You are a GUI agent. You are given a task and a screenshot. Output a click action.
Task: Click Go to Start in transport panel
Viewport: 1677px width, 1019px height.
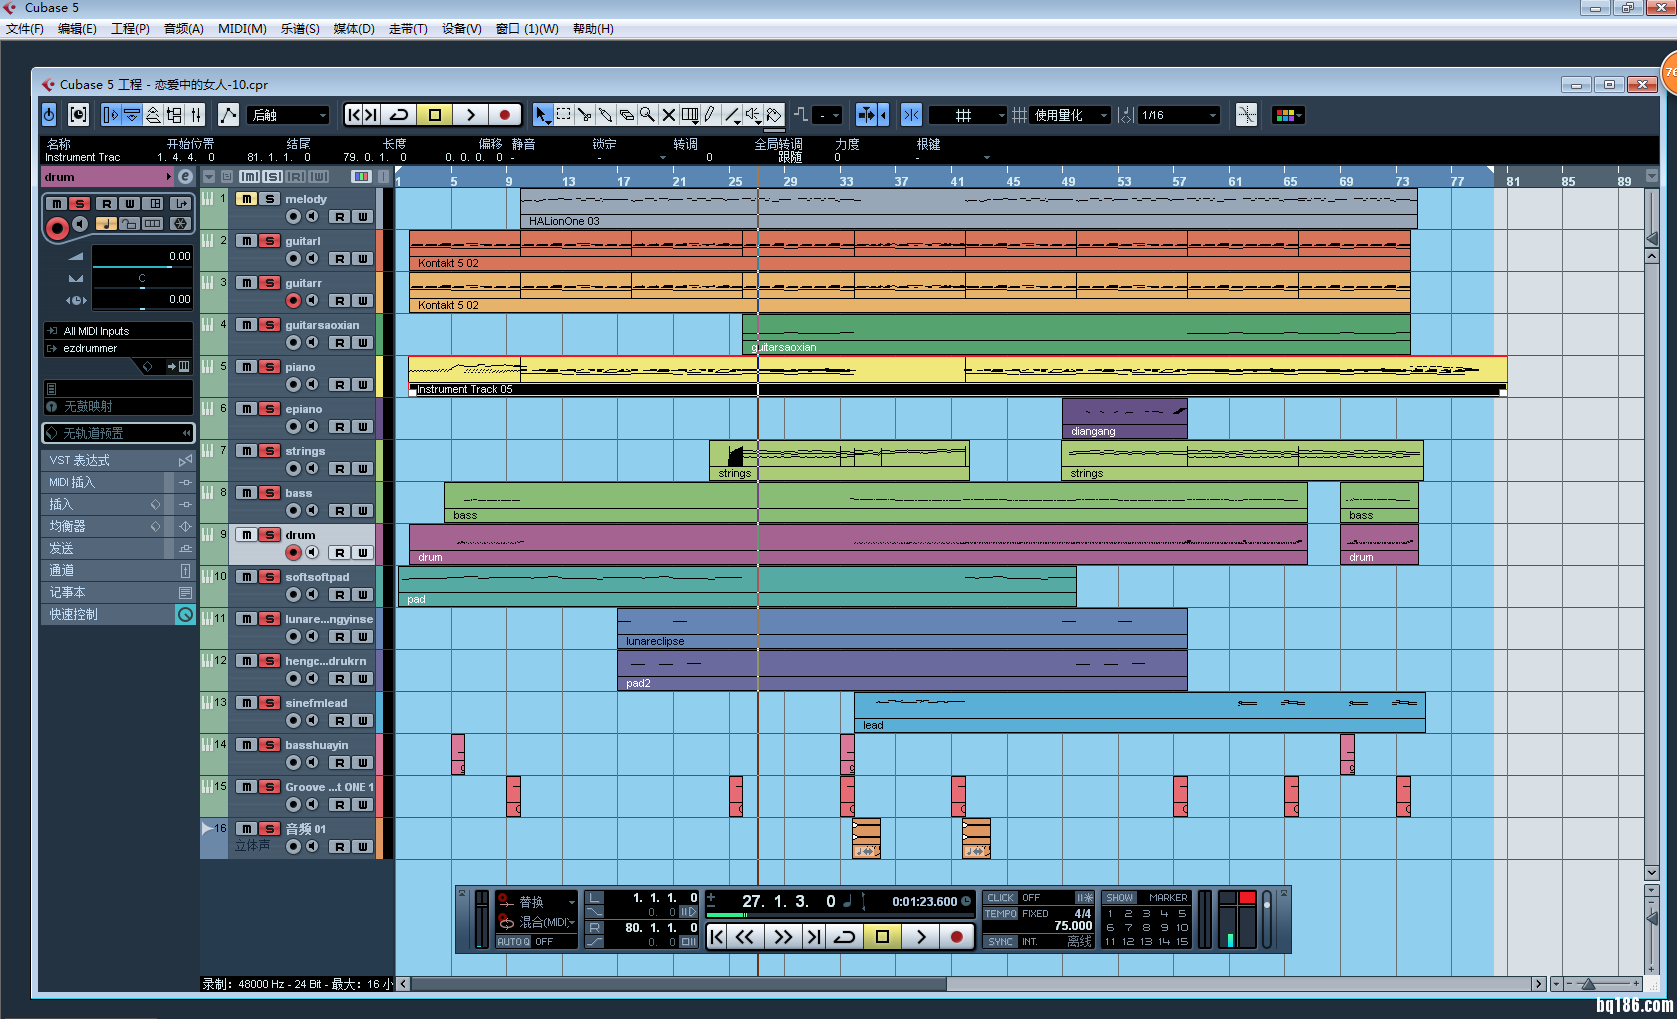point(717,937)
